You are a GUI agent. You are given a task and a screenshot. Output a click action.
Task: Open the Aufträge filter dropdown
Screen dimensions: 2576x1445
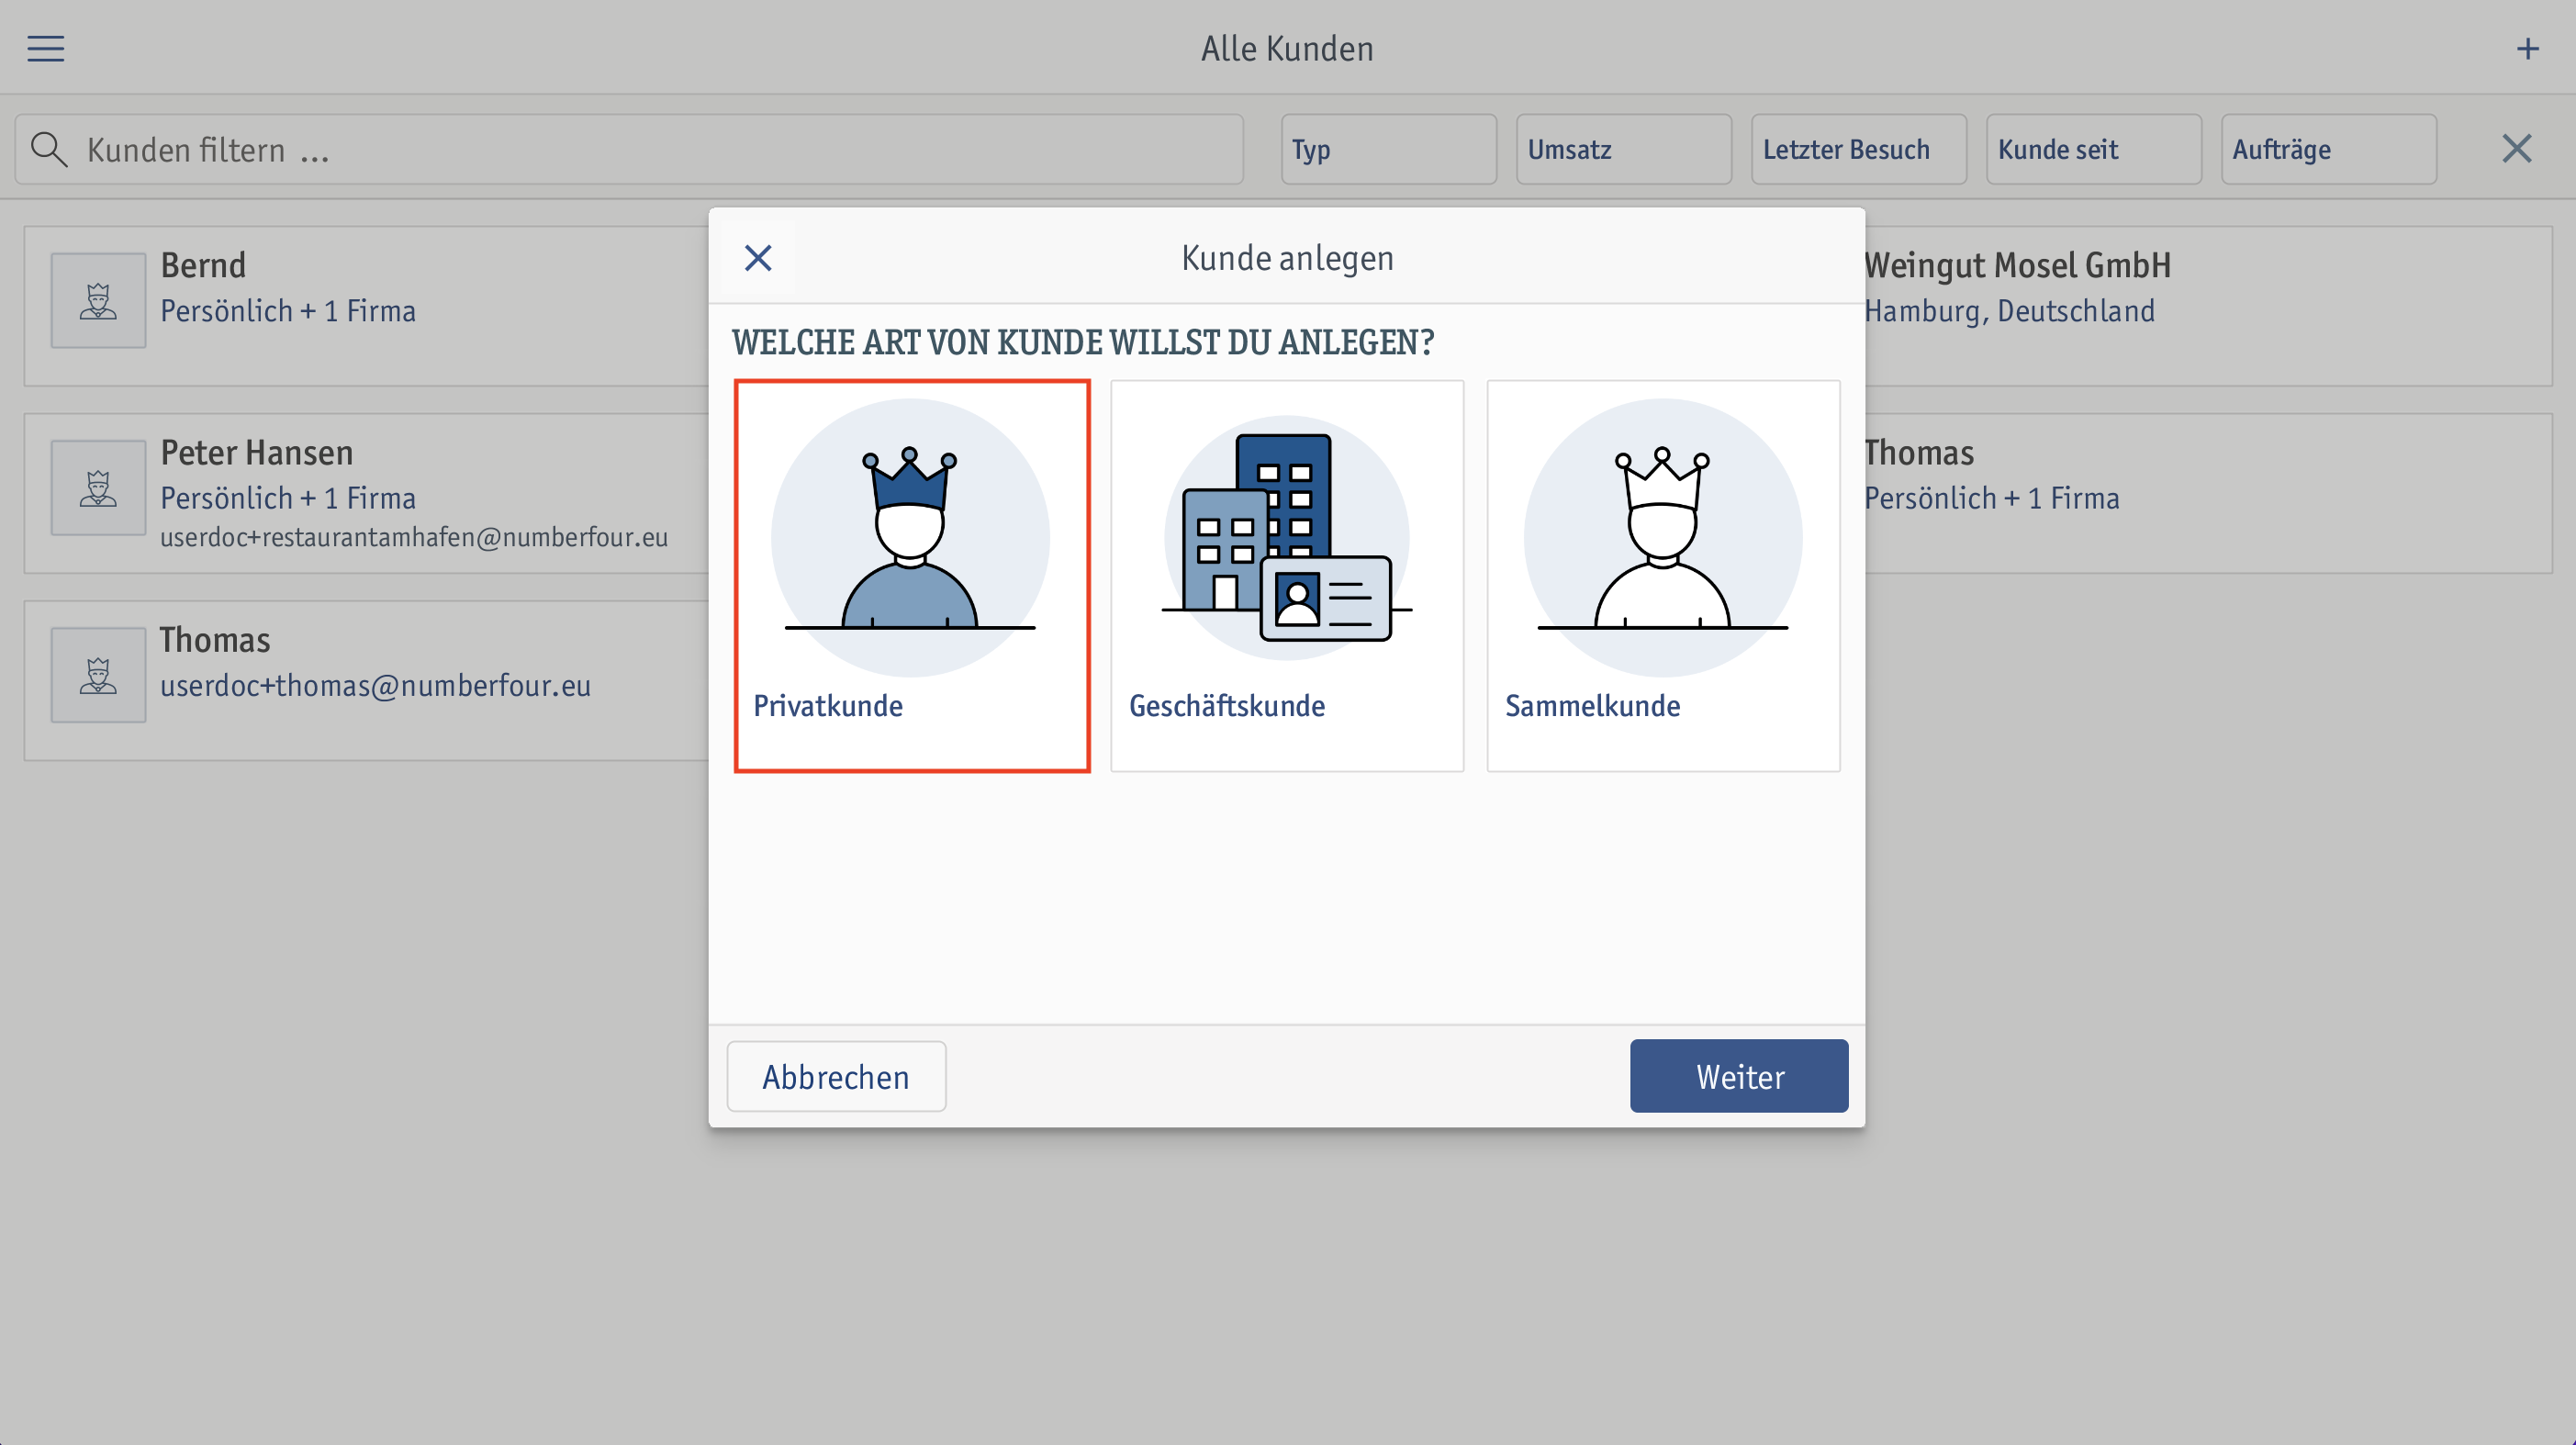2328,149
